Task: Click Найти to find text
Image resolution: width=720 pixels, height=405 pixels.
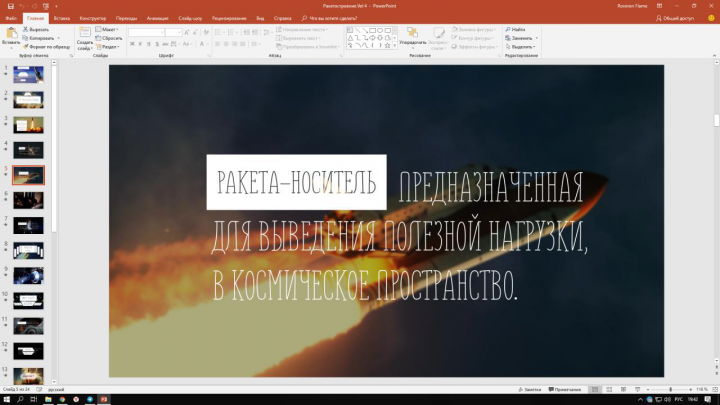Action: [515, 29]
